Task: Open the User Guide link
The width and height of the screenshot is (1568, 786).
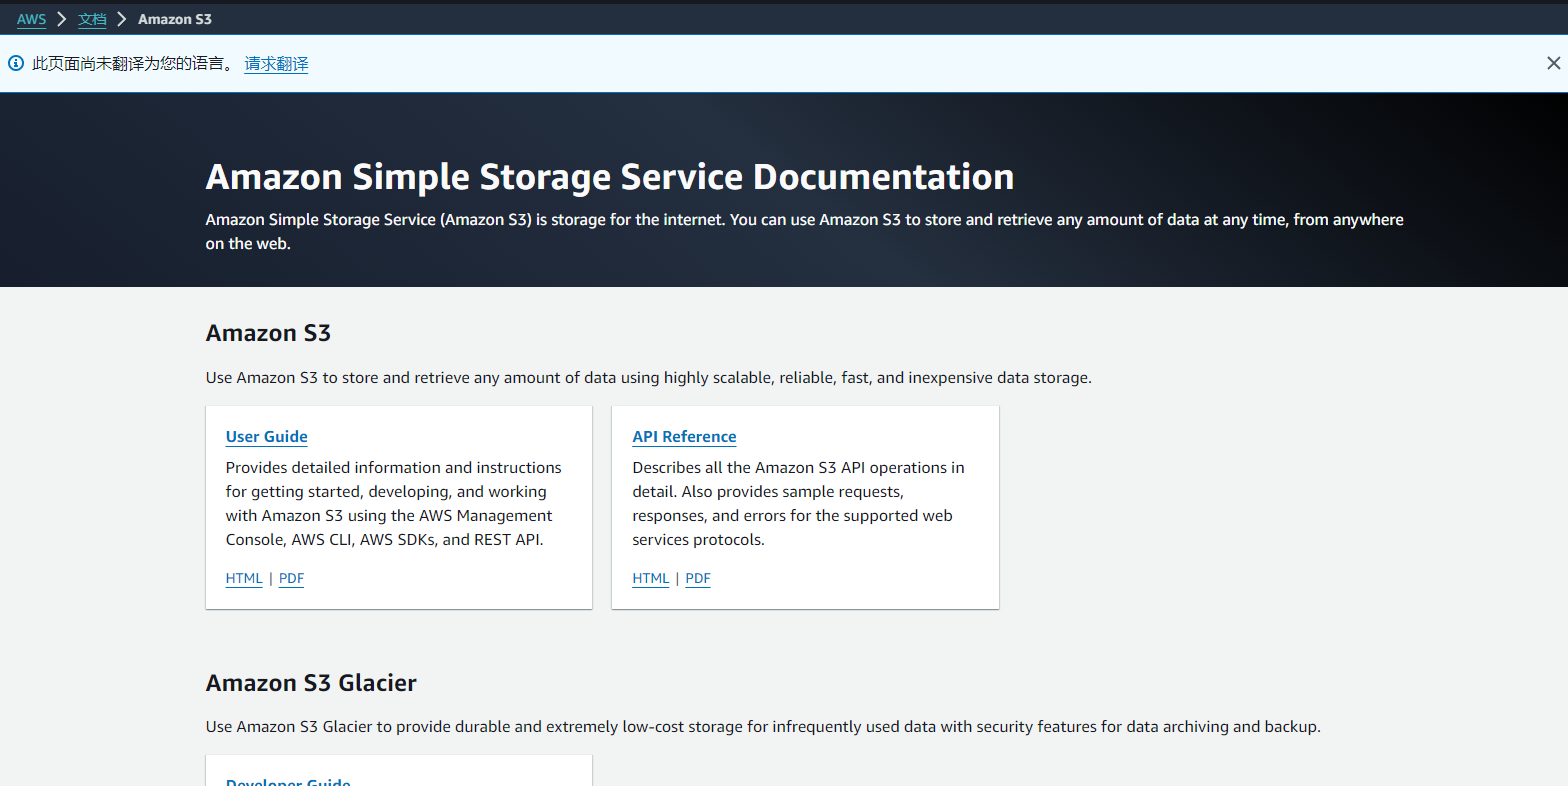Action: tap(267, 437)
